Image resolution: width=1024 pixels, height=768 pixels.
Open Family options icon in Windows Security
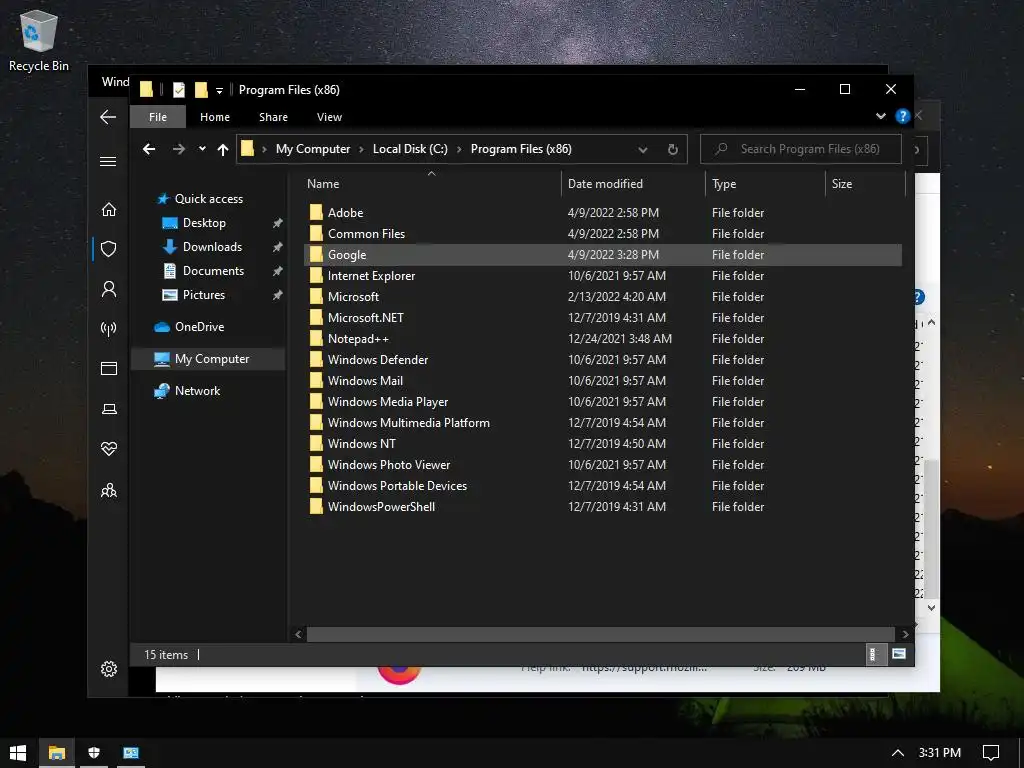108,490
